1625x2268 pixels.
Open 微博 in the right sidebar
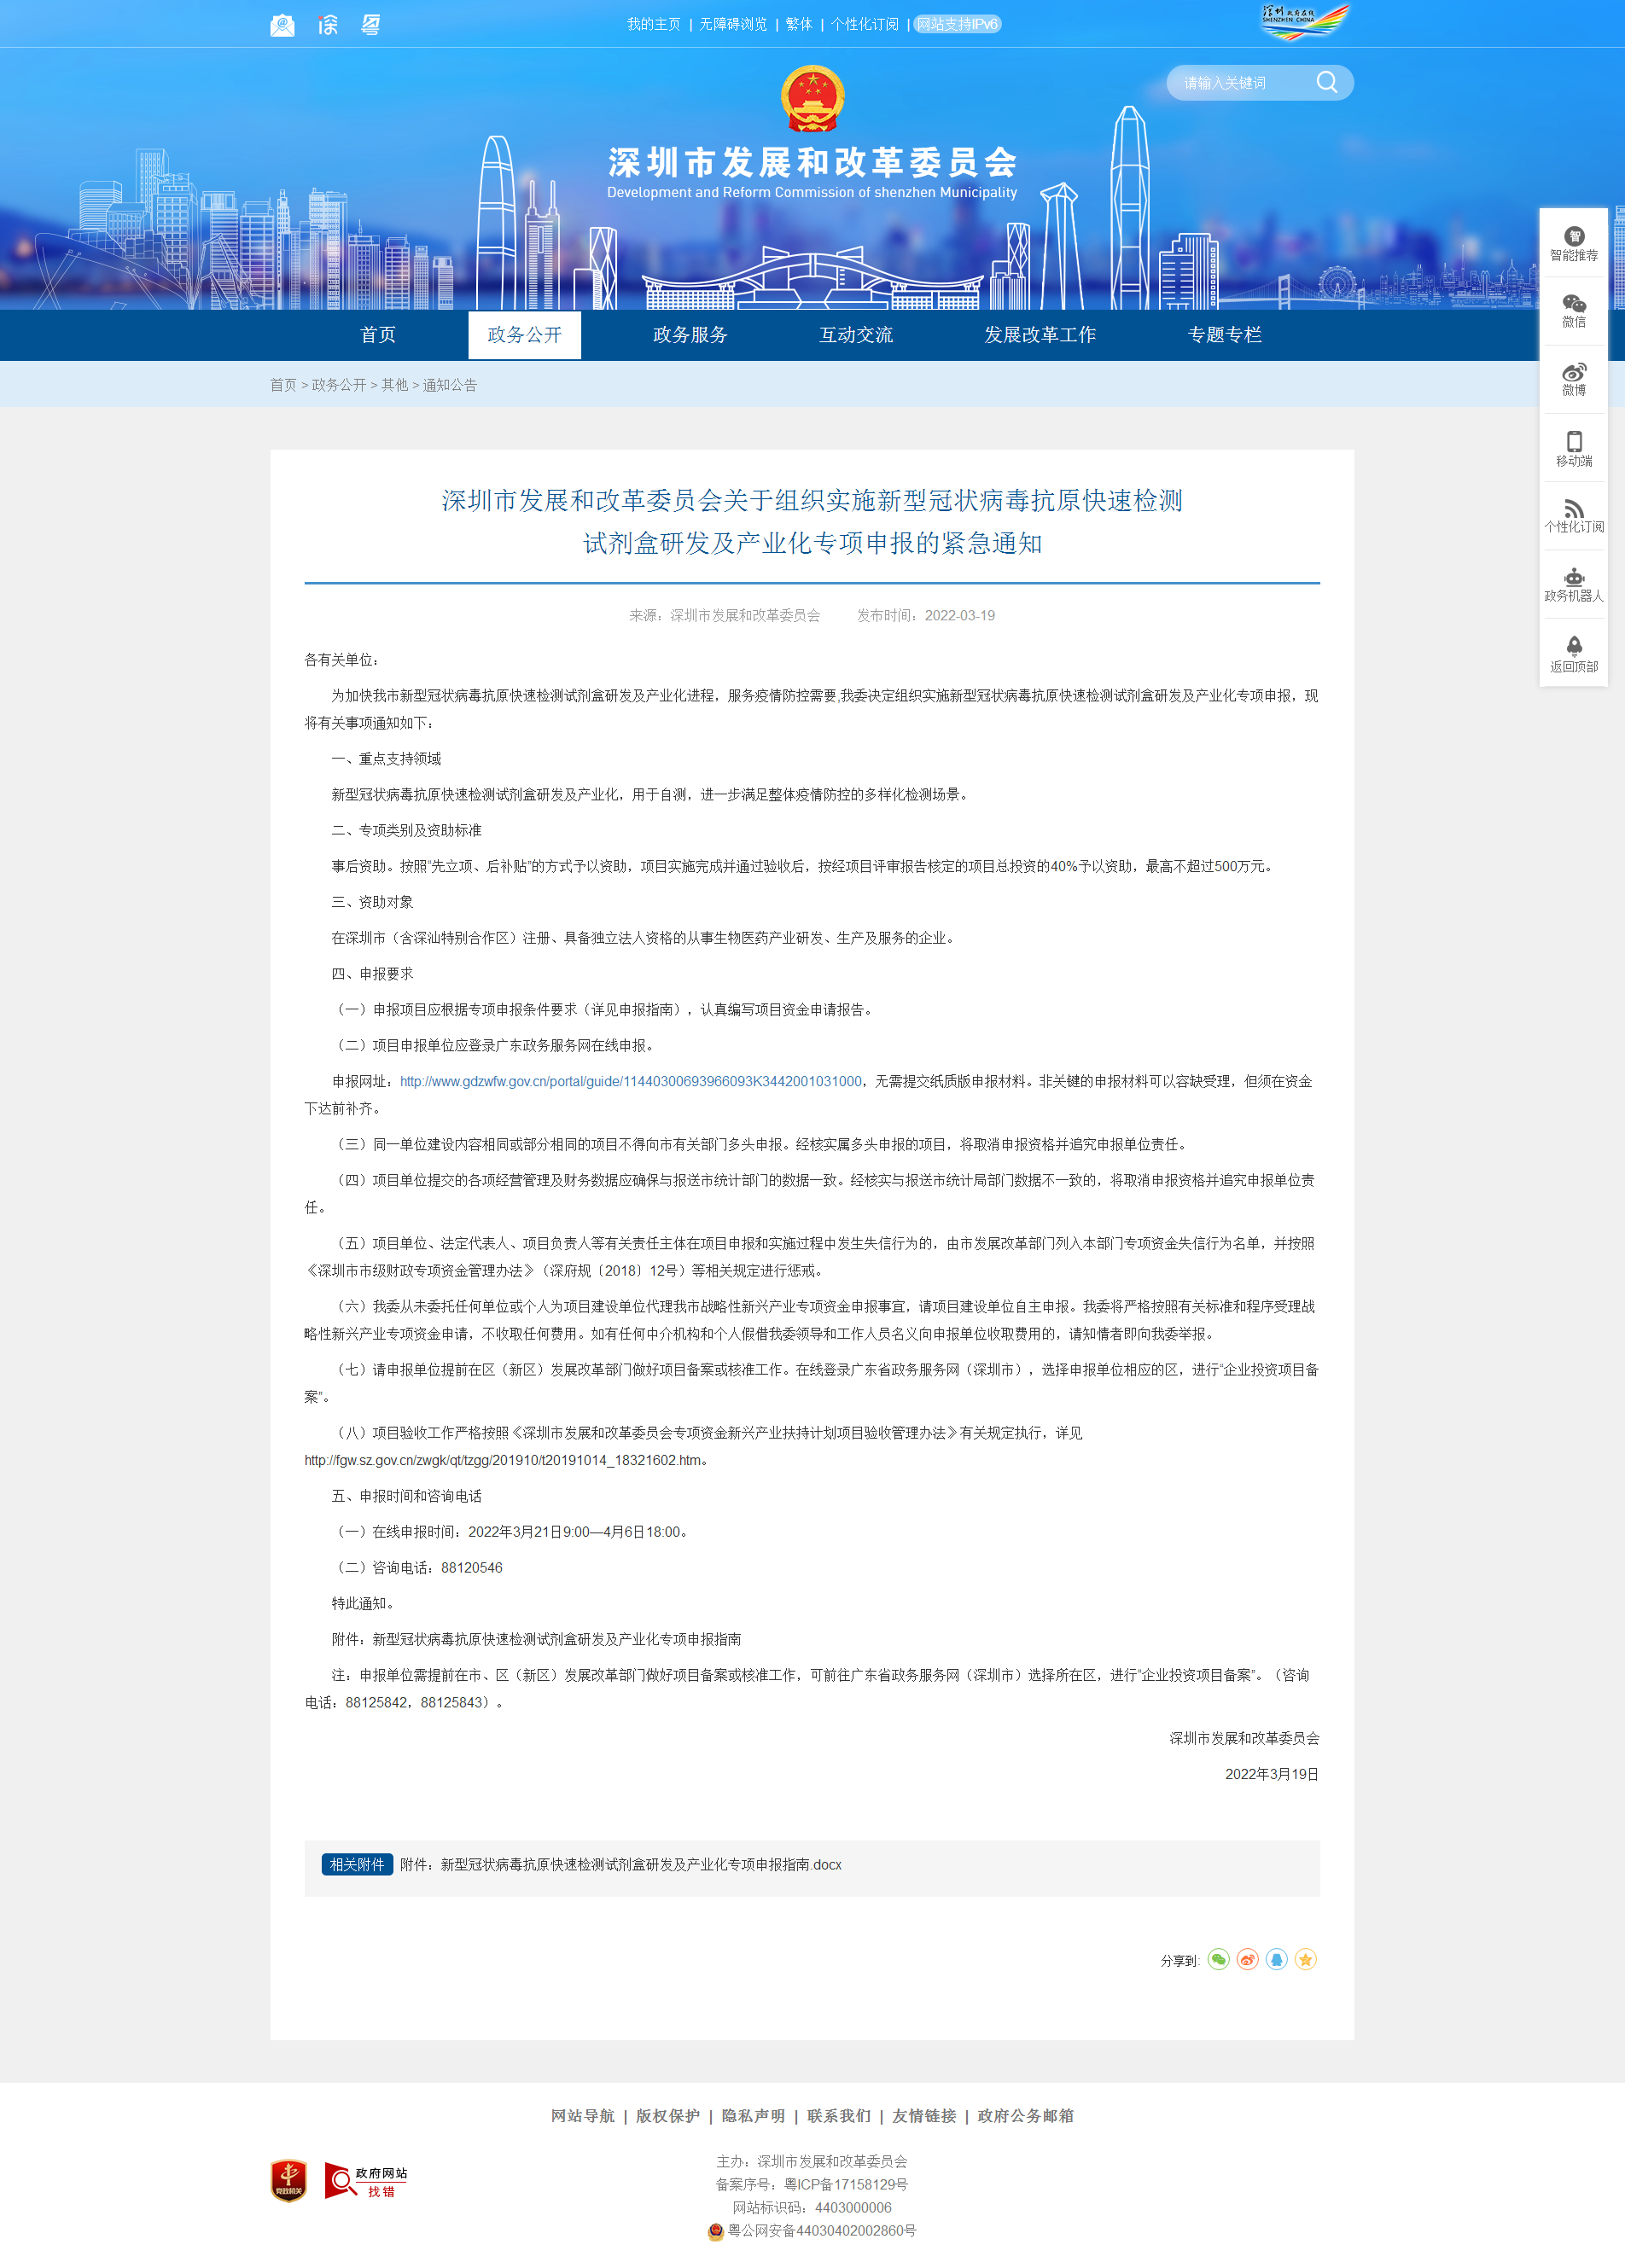[x=1573, y=379]
